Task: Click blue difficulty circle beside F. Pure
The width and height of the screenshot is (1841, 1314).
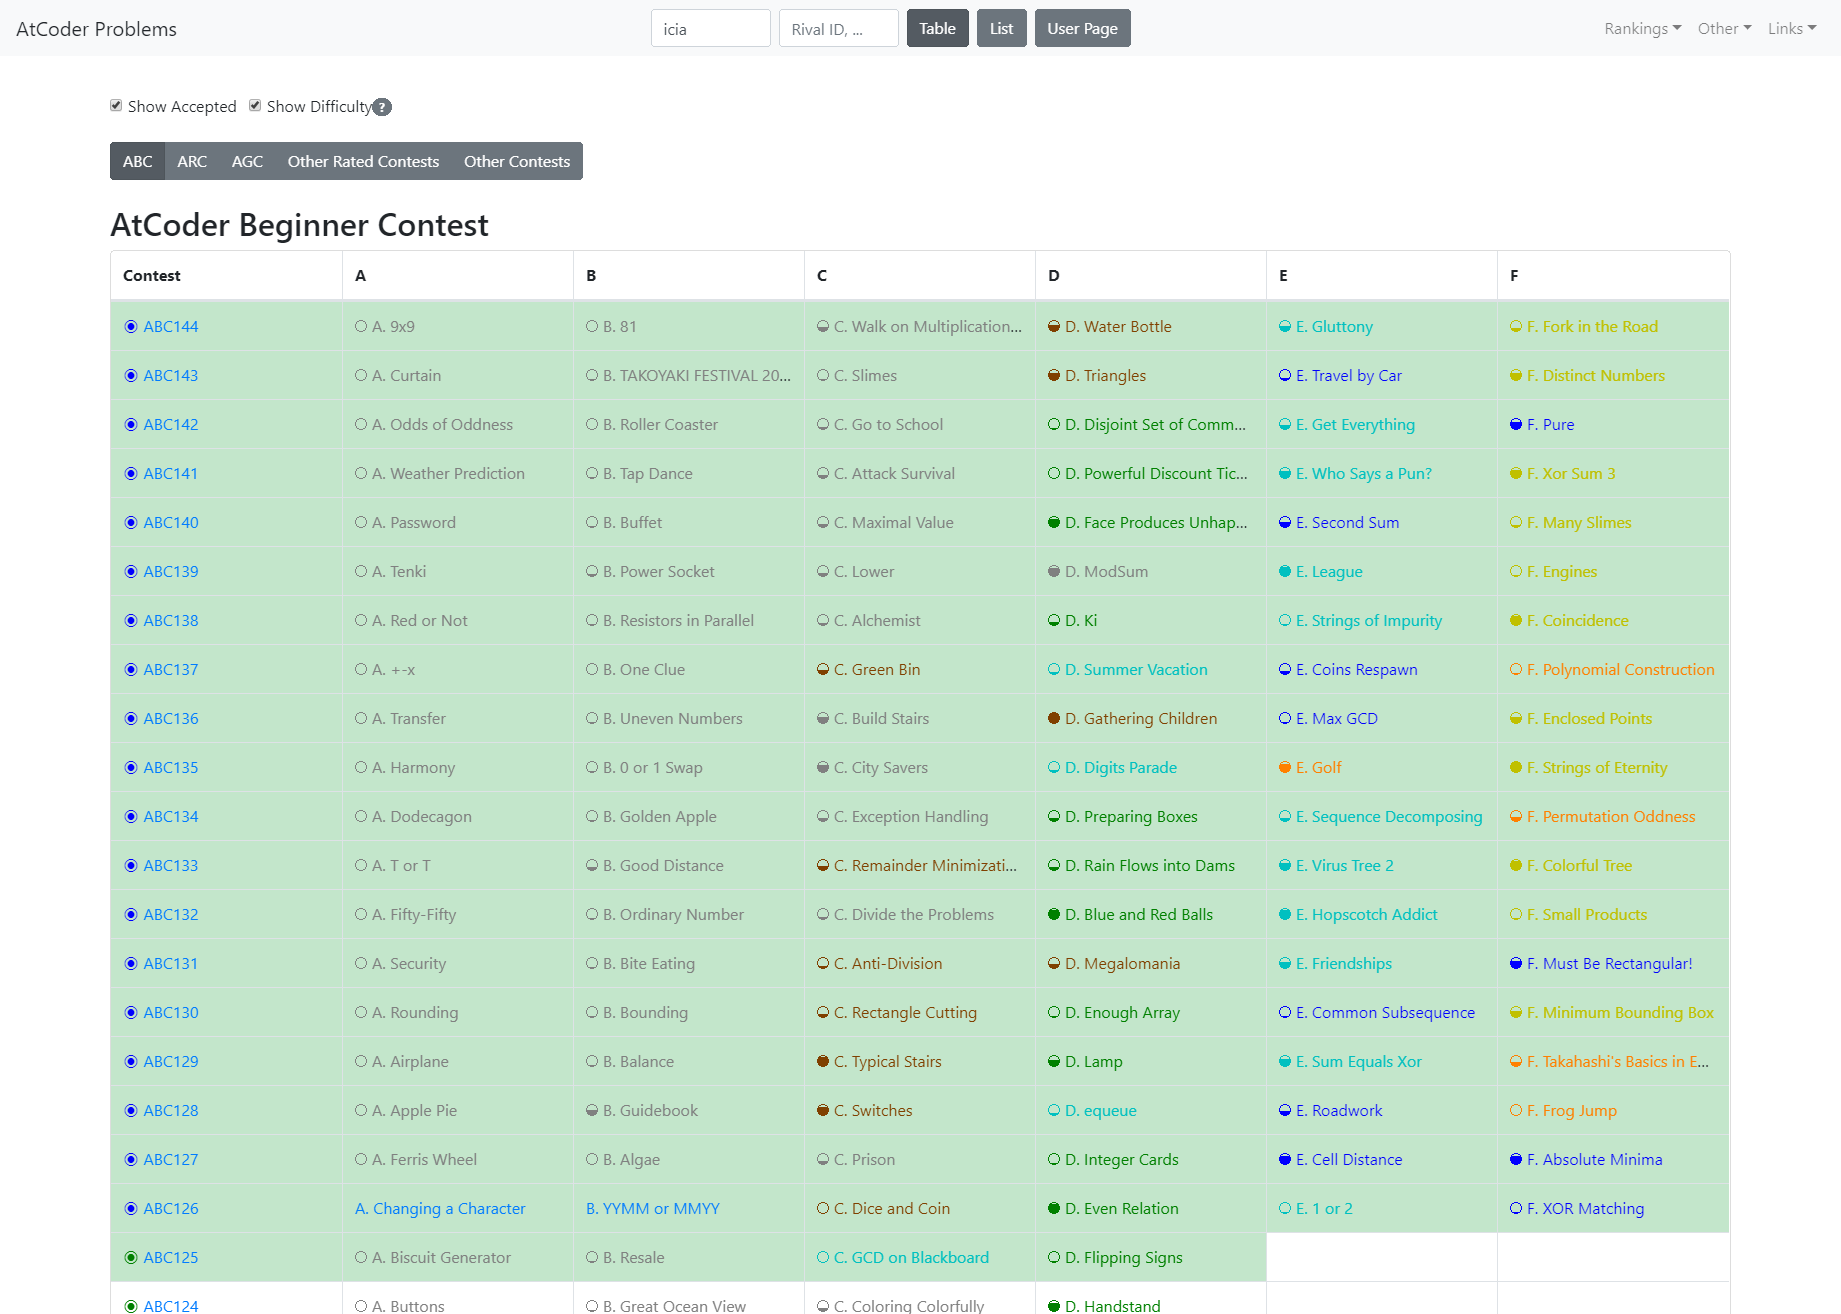Action: [x=1516, y=425]
